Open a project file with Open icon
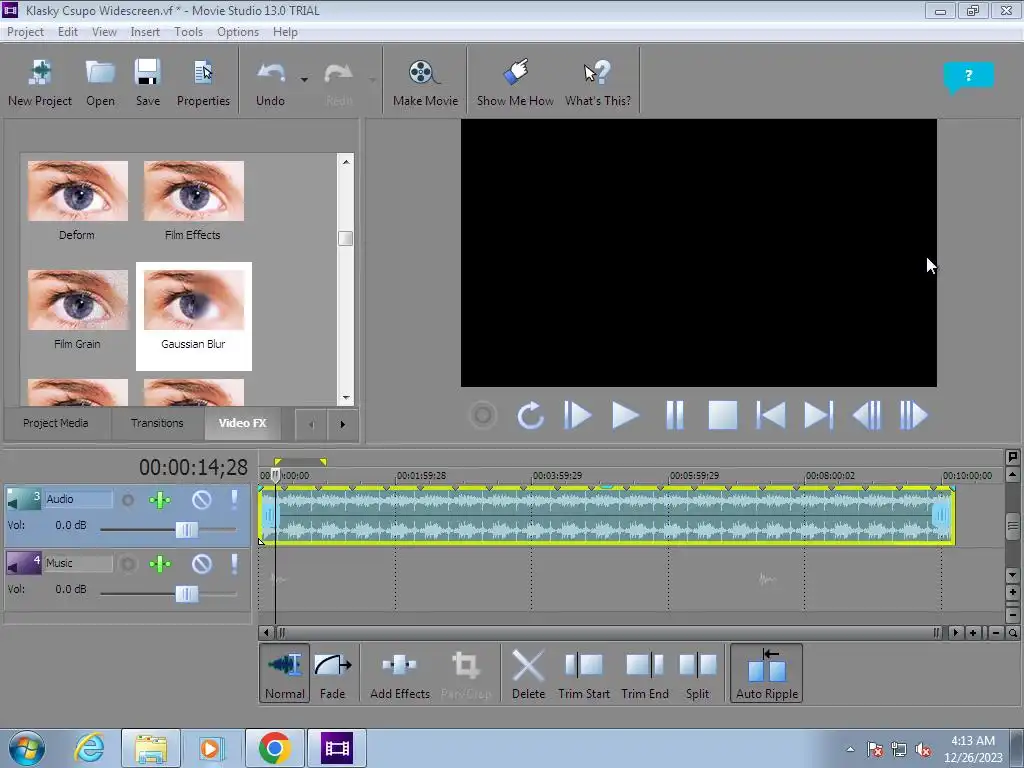1024x768 pixels. (x=101, y=83)
